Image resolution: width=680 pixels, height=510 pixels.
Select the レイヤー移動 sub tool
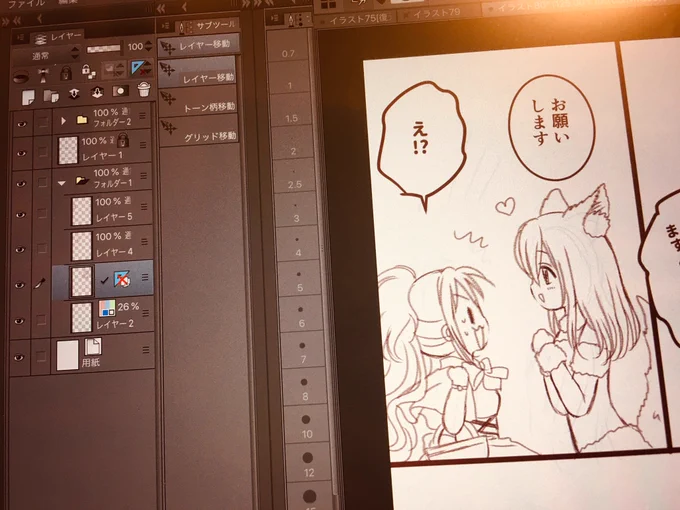click(198, 72)
